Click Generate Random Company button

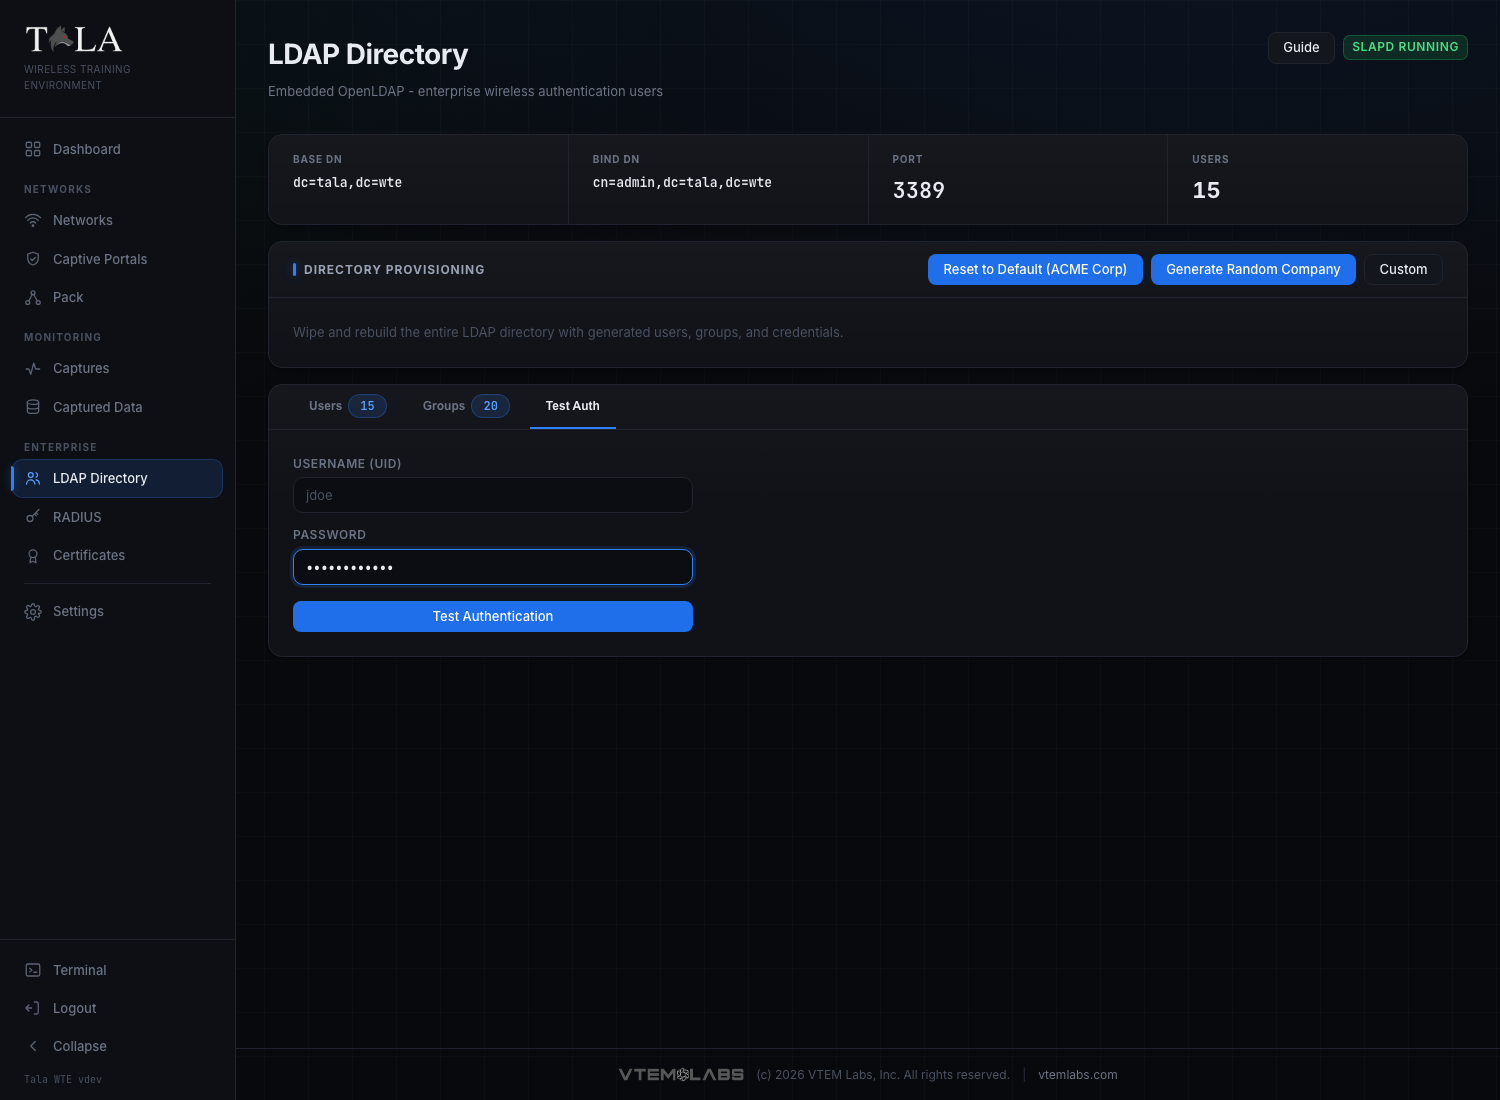coord(1253,269)
